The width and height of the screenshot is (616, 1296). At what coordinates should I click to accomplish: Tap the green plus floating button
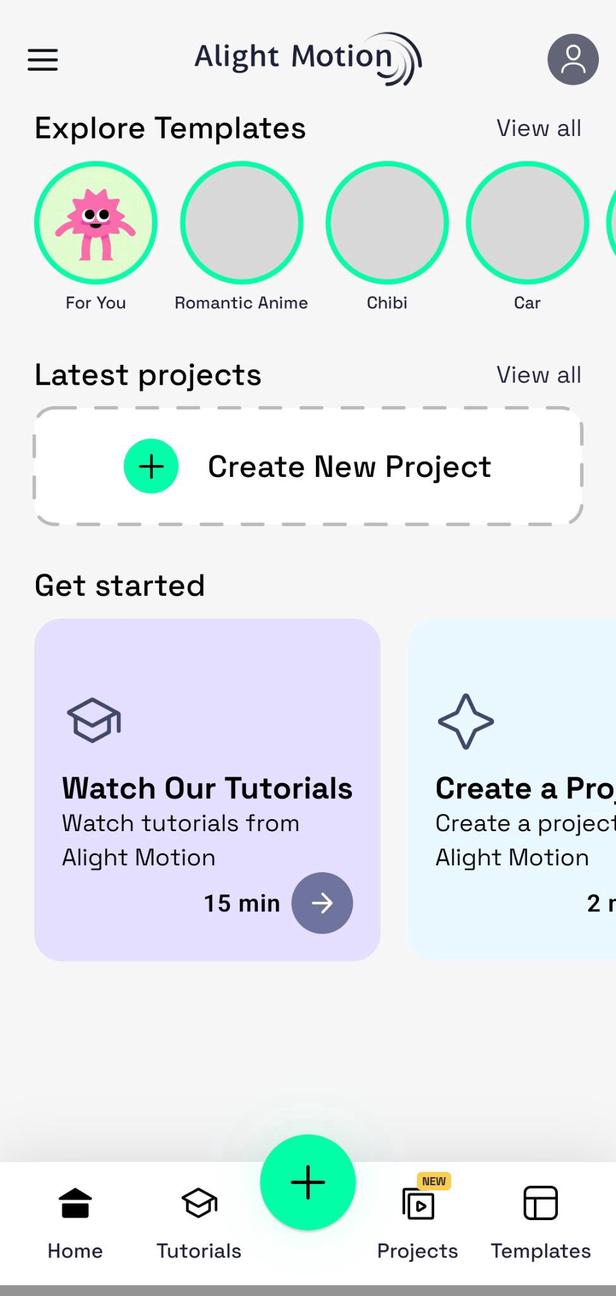[308, 1182]
